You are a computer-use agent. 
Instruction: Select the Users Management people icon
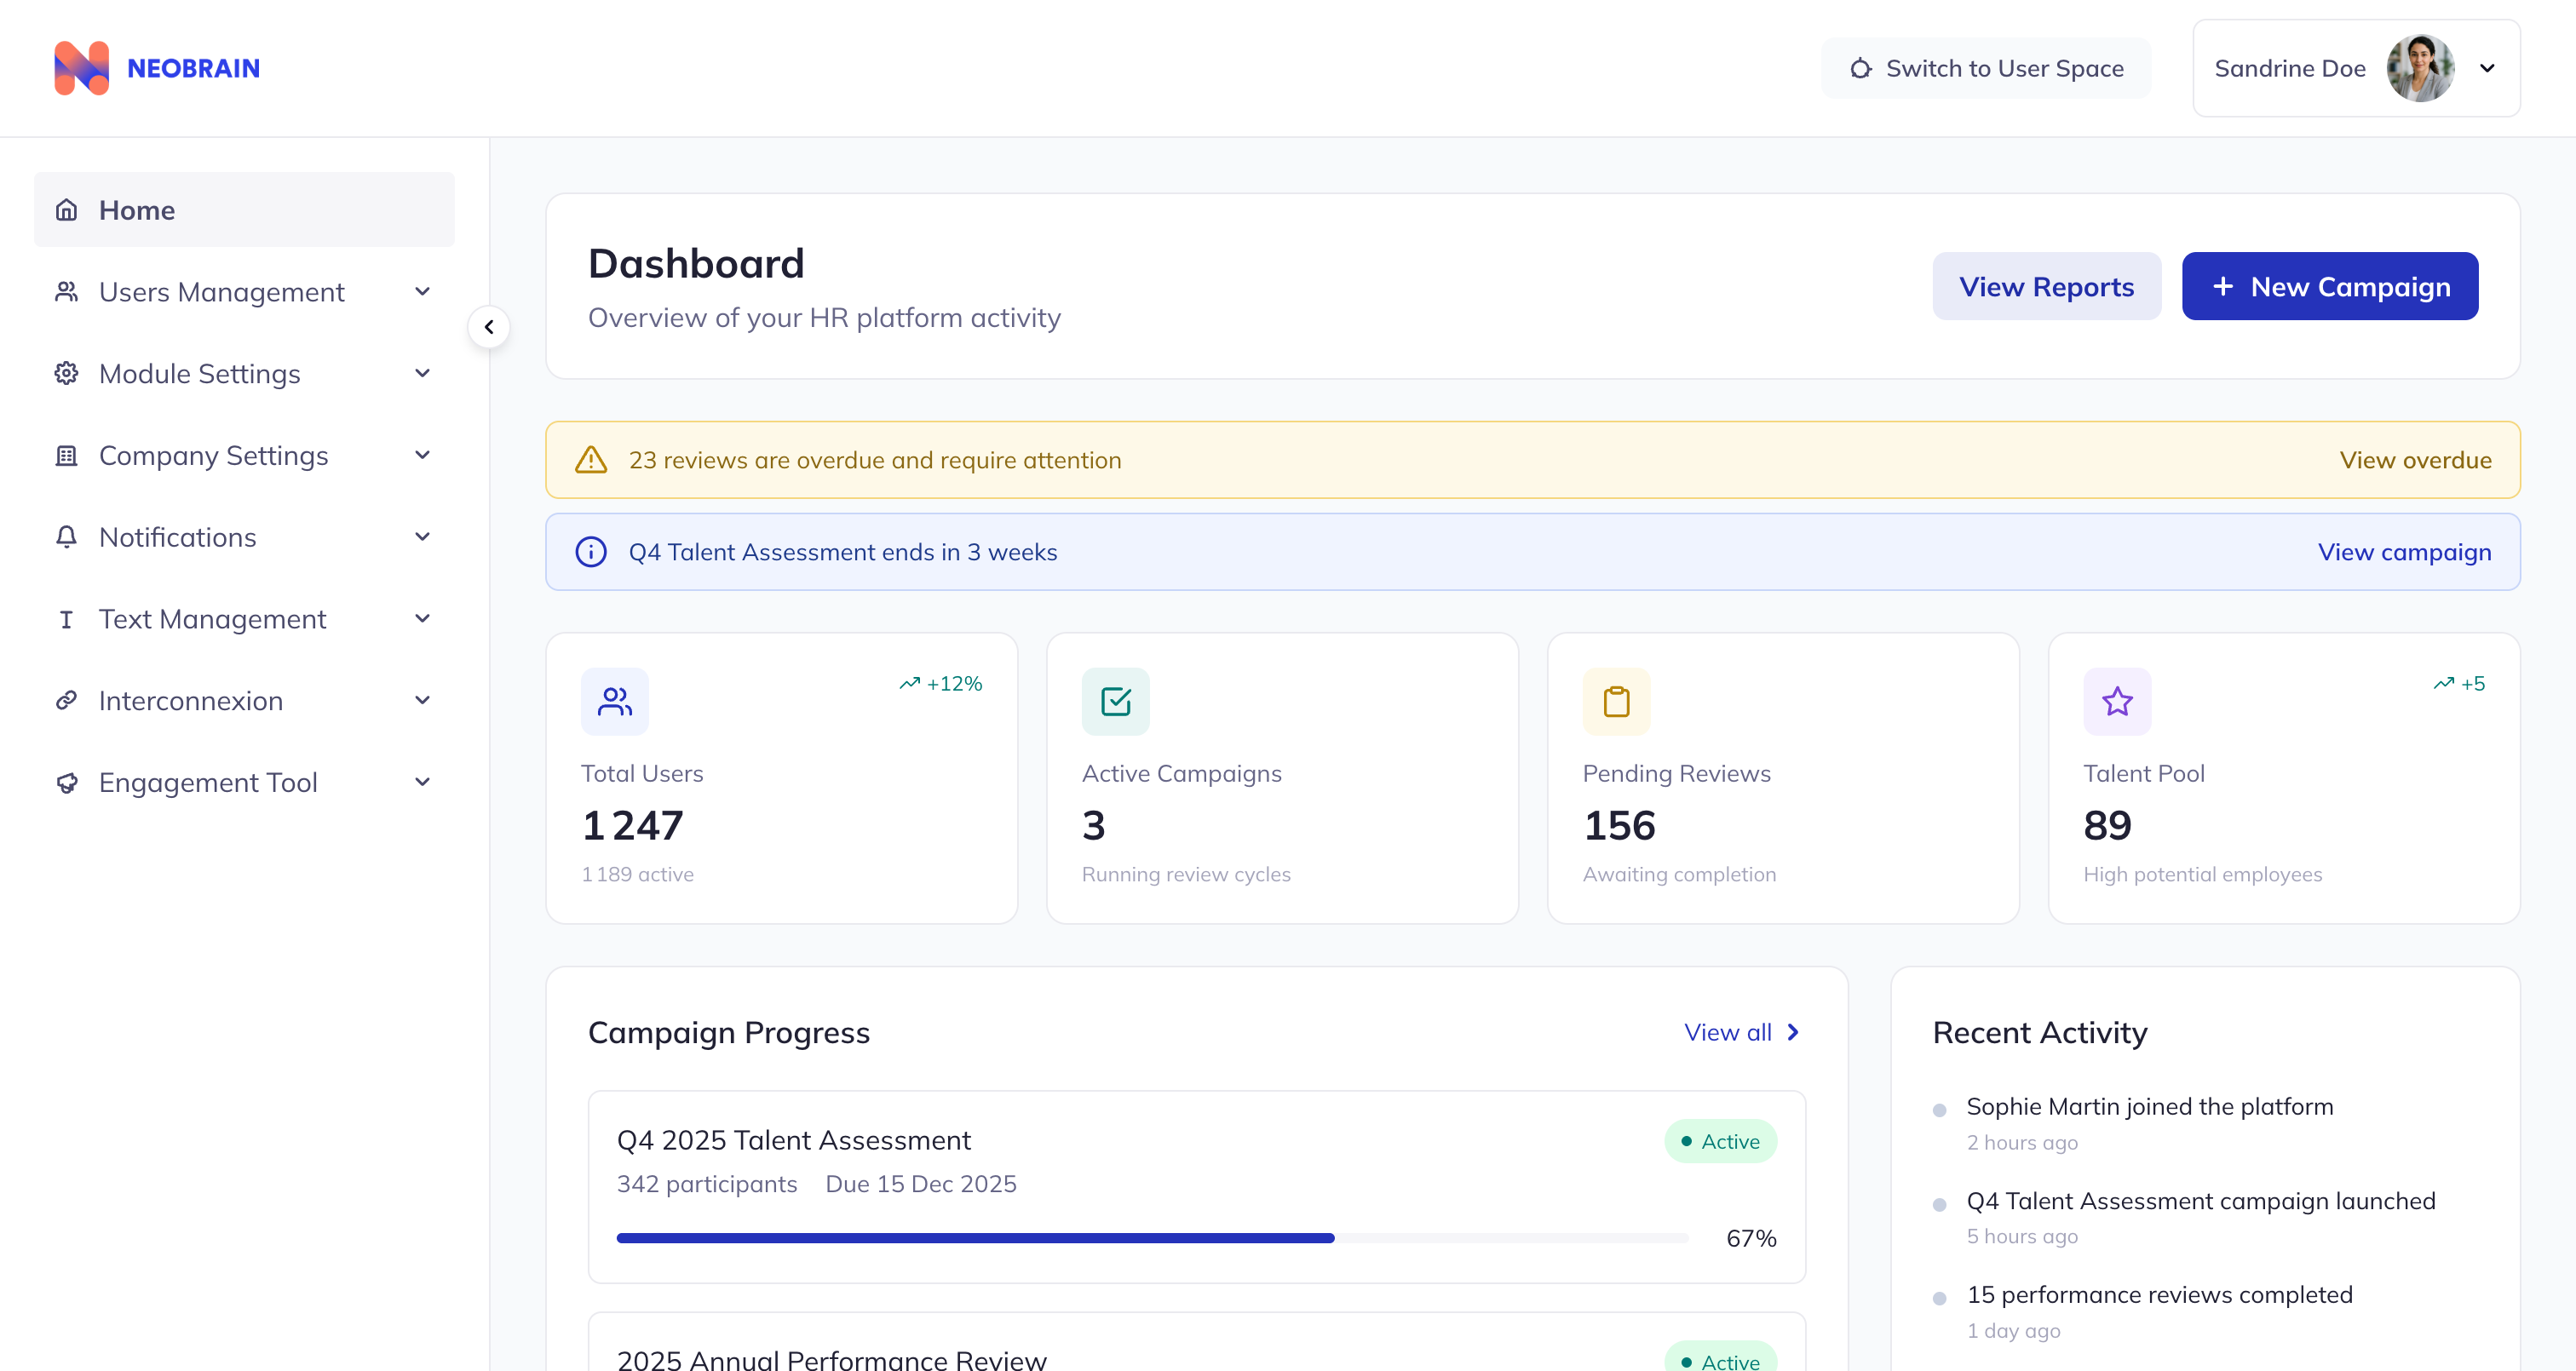click(66, 291)
